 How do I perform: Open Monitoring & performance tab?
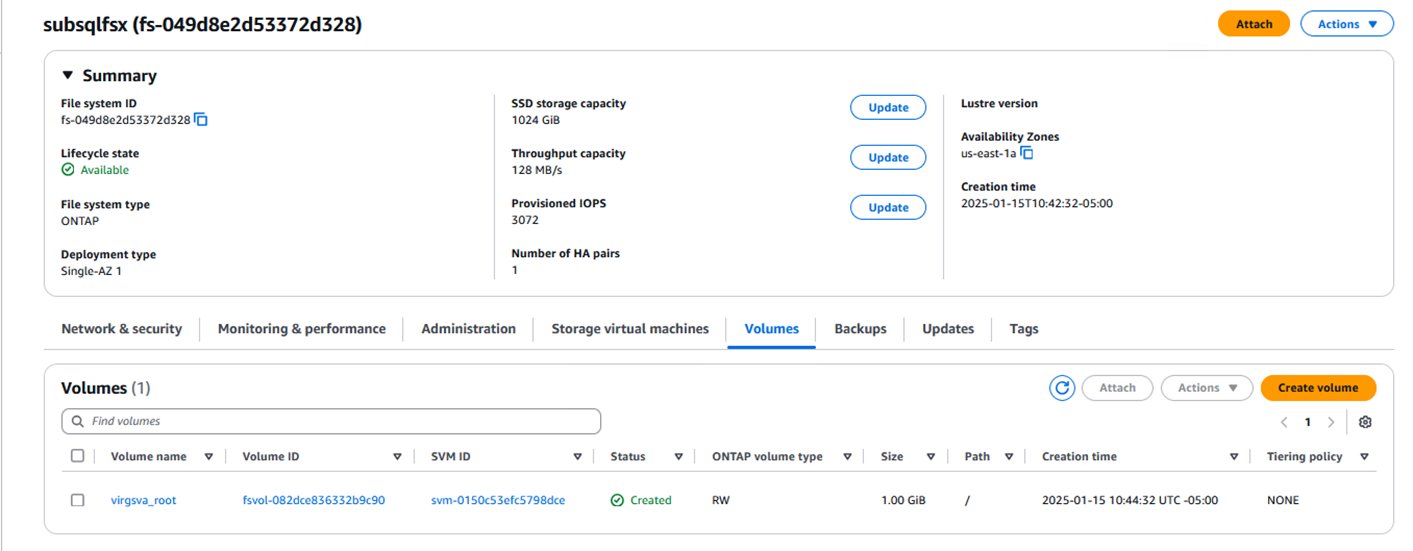301,329
